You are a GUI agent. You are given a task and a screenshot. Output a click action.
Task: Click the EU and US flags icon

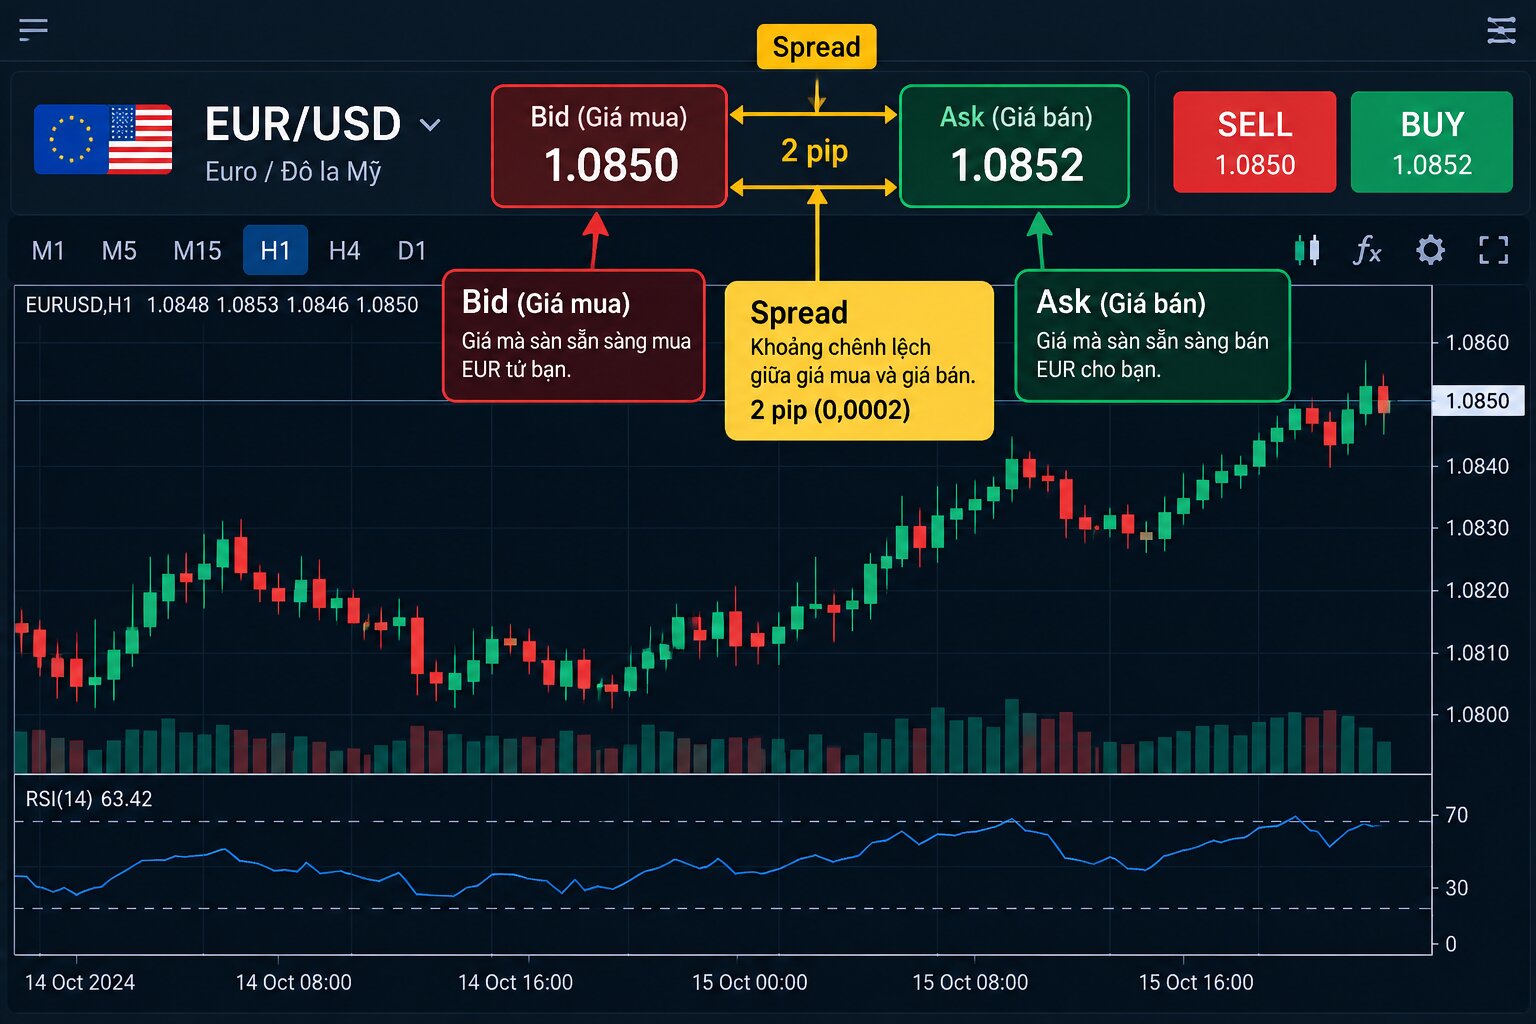pos(103,139)
